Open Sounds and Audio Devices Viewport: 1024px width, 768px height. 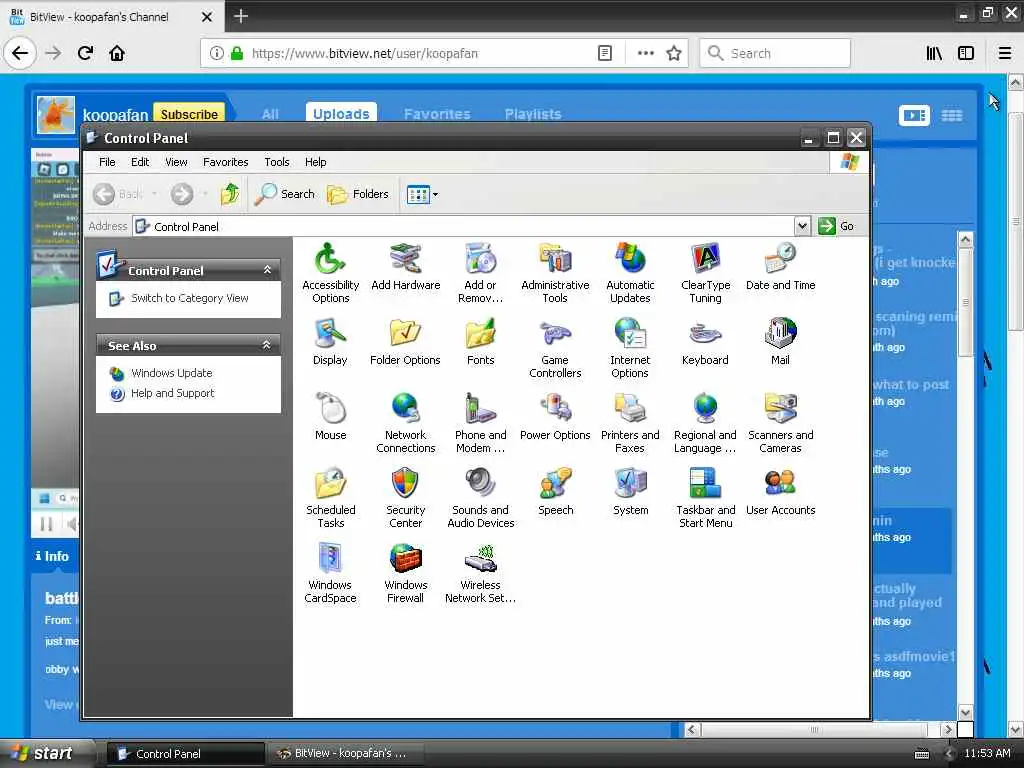[481, 498]
